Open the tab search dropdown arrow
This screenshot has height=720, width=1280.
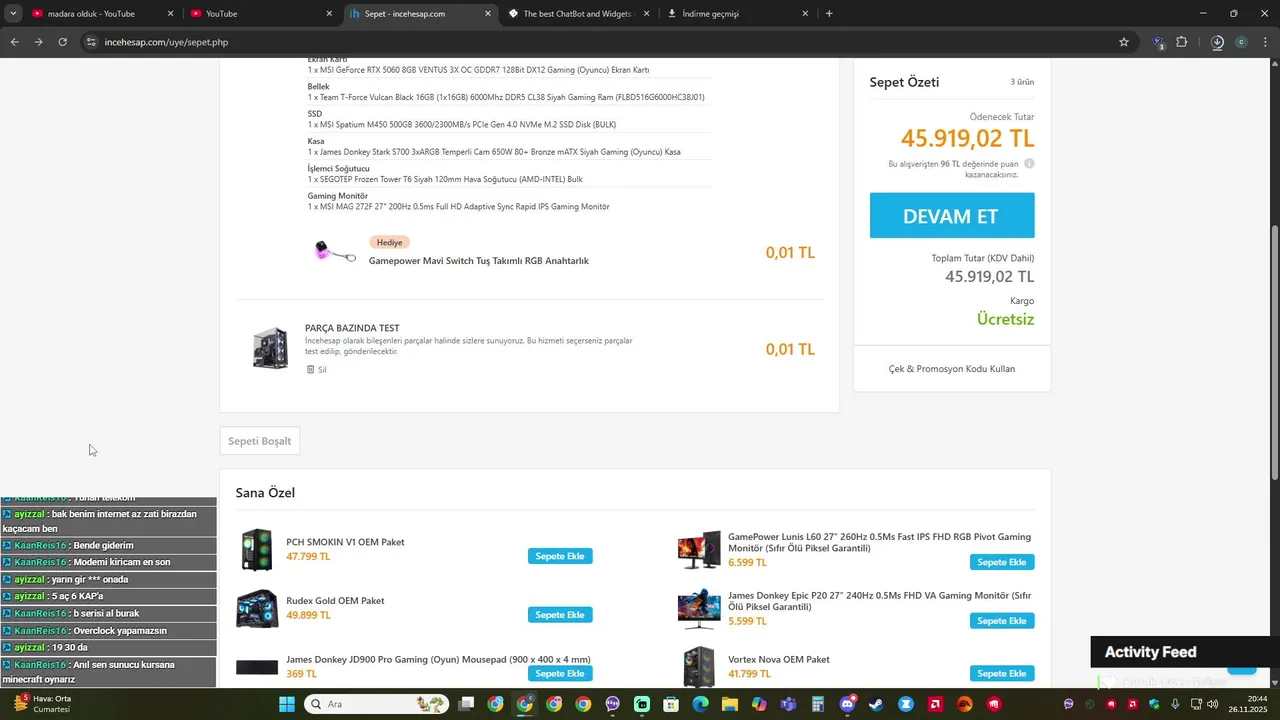[x=13, y=14]
